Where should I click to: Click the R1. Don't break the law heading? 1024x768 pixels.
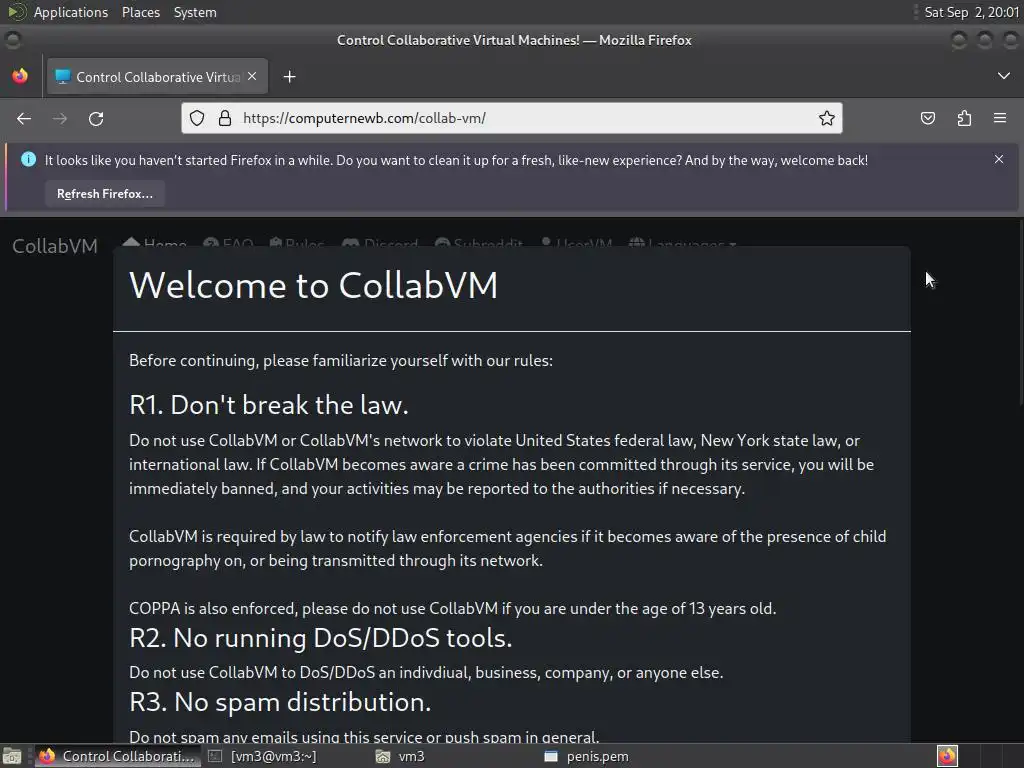(268, 405)
